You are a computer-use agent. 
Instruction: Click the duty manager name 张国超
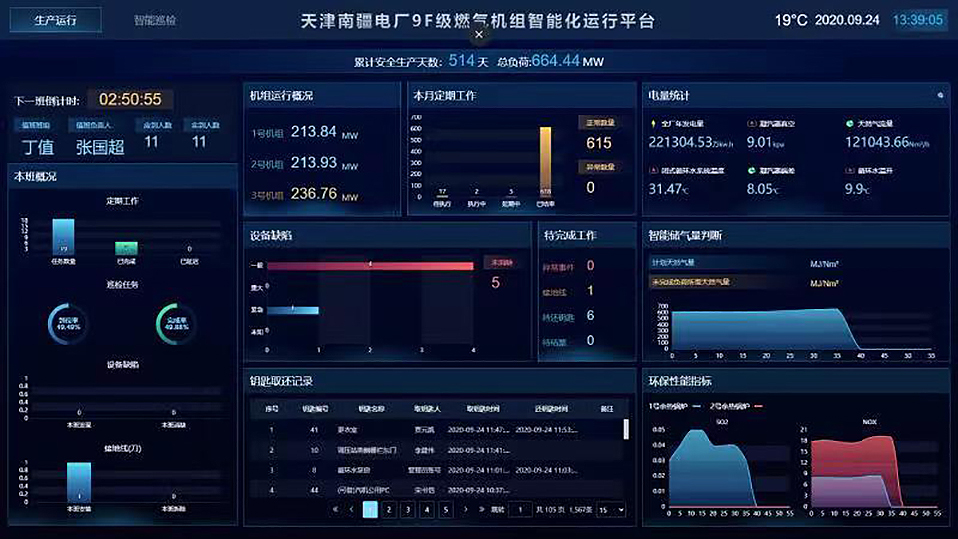click(x=100, y=147)
